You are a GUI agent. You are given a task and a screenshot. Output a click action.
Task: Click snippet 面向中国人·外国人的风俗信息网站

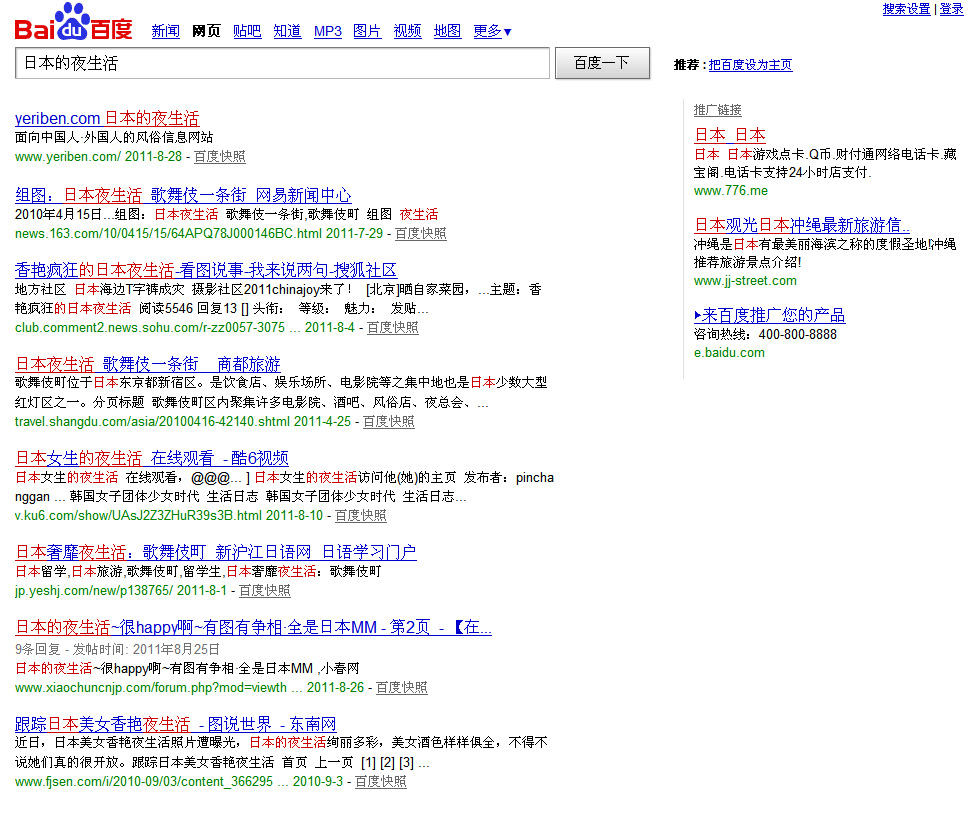click(114, 137)
